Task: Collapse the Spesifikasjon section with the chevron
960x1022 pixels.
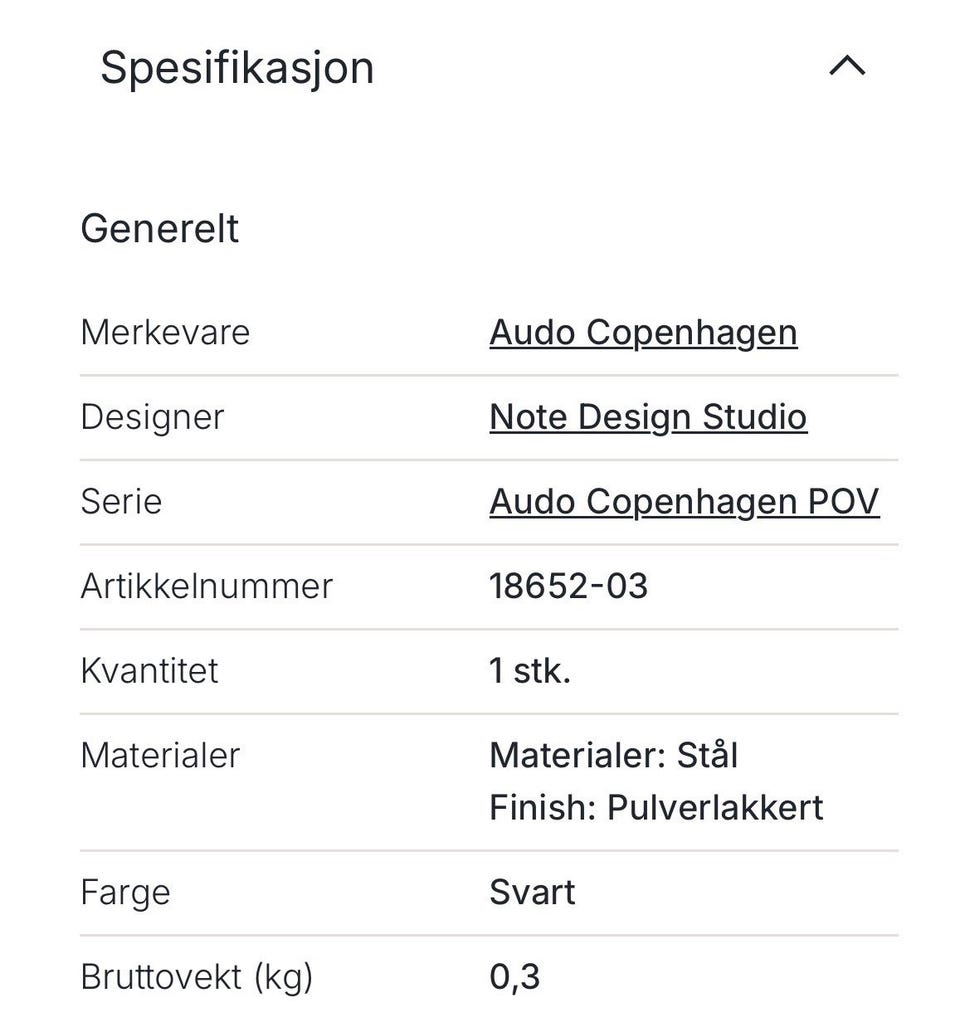Action: [847, 67]
